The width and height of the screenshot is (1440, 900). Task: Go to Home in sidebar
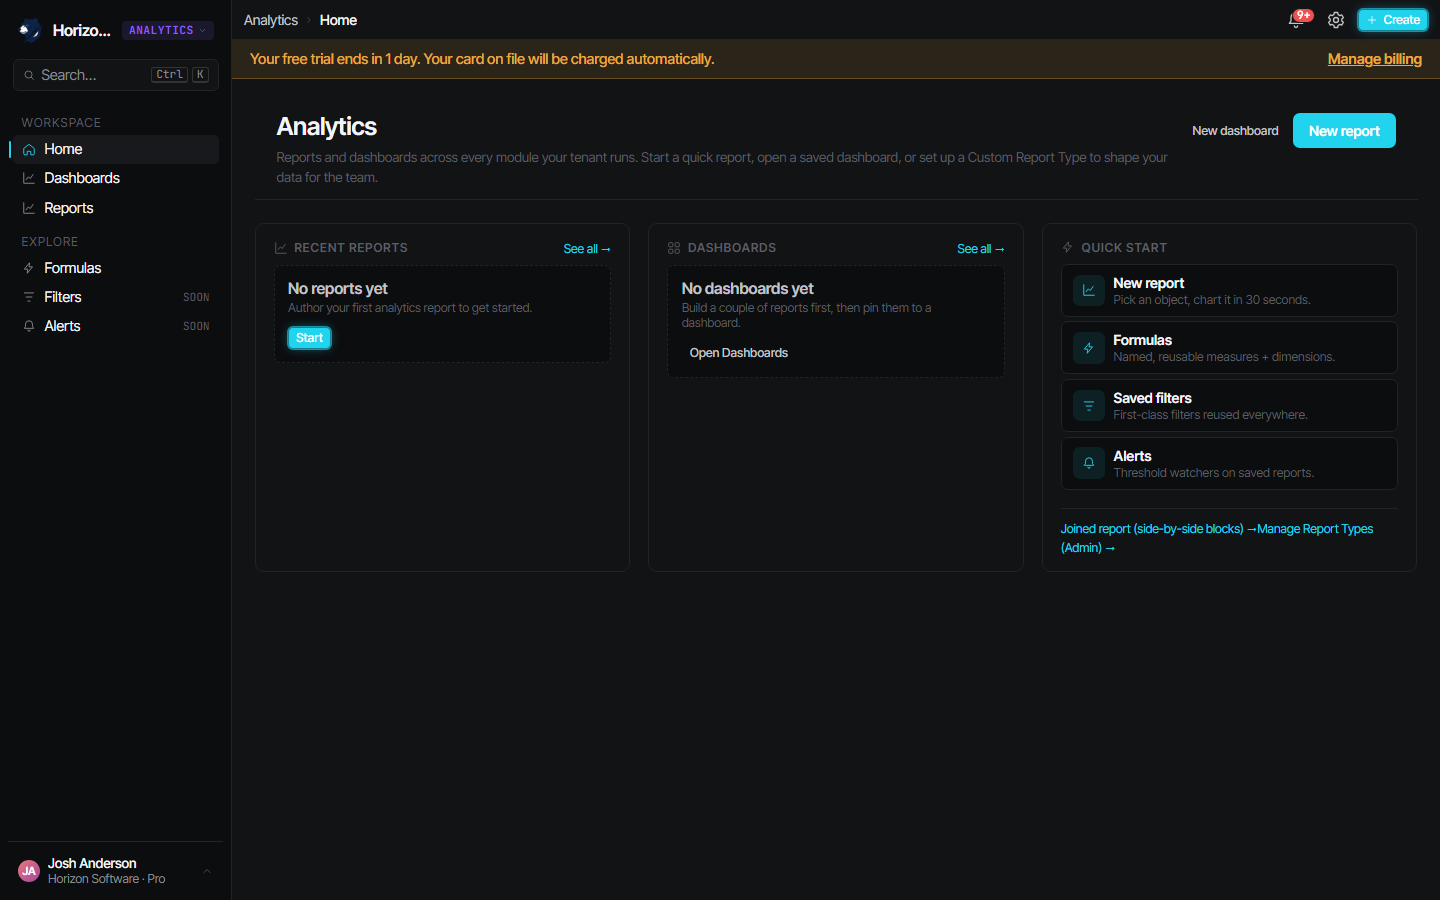[114, 149]
